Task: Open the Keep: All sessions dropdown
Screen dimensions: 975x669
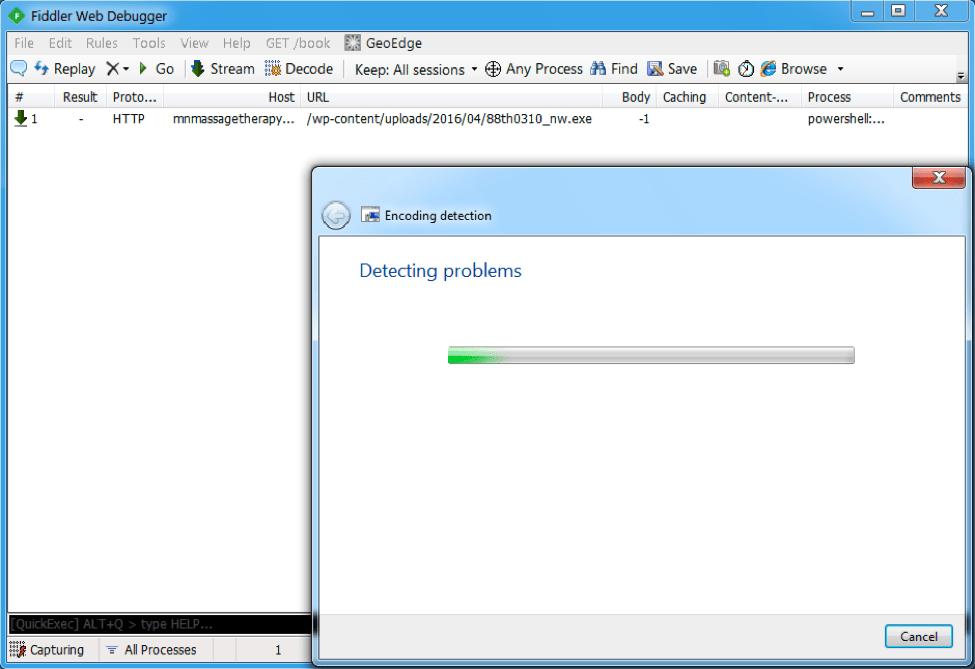Action: [x=415, y=70]
